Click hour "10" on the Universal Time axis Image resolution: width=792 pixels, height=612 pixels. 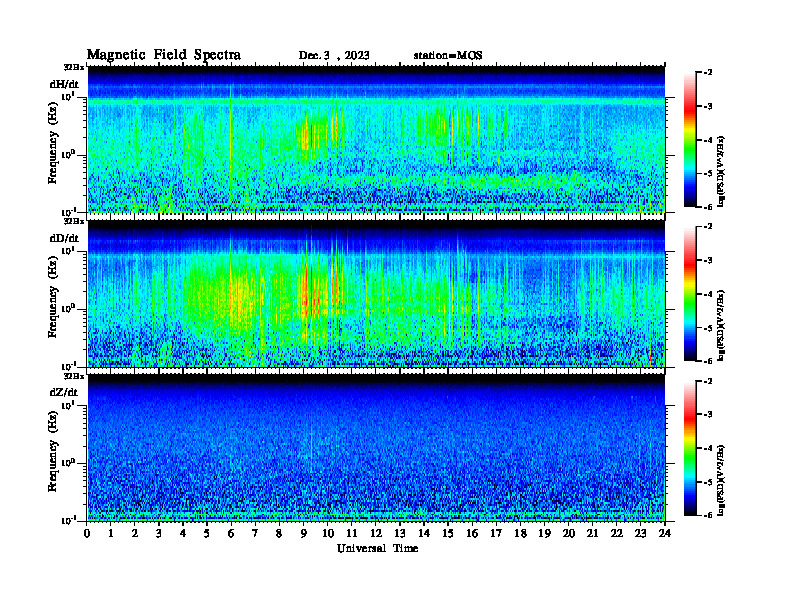[328, 534]
